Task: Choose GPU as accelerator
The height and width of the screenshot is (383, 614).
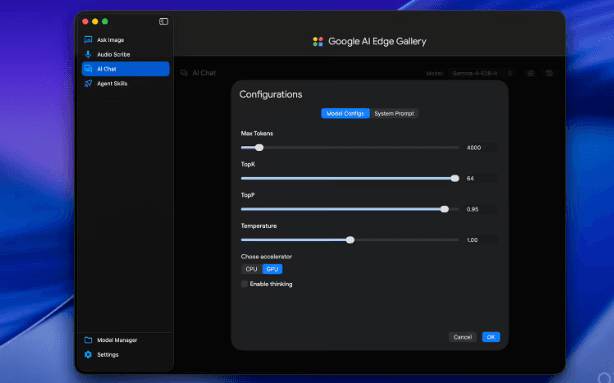Action: click(x=272, y=269)
